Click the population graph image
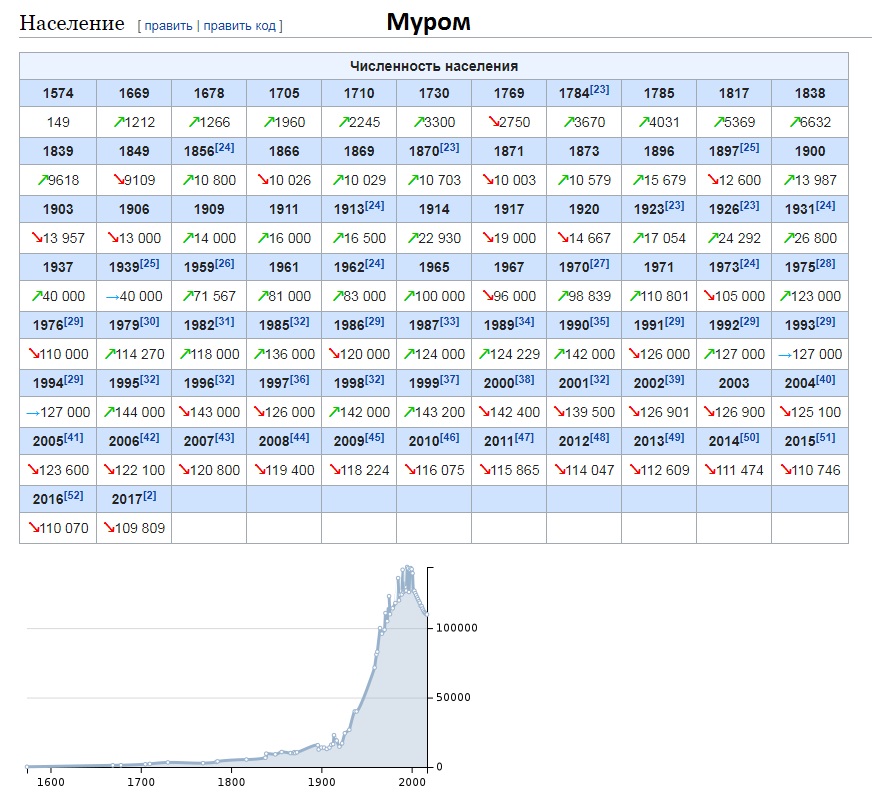This screenshot has width=872, height=799. click(252, 676)
